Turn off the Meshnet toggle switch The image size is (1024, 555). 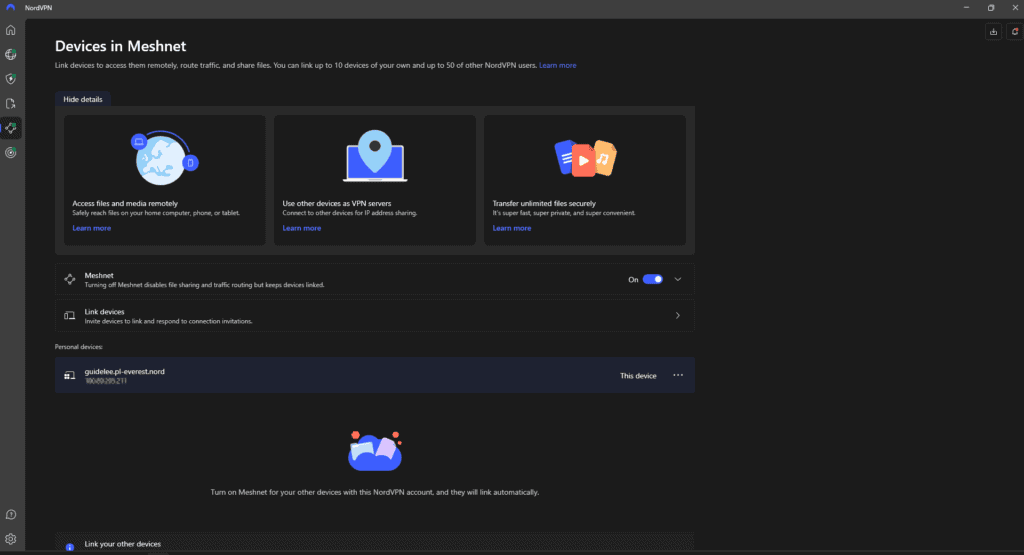tap(652, 280)
